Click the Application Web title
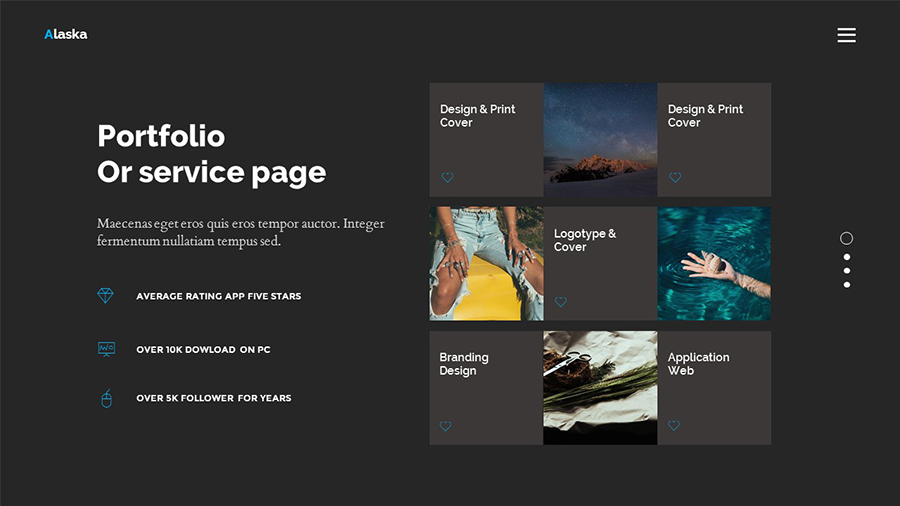 coord(698,364)
